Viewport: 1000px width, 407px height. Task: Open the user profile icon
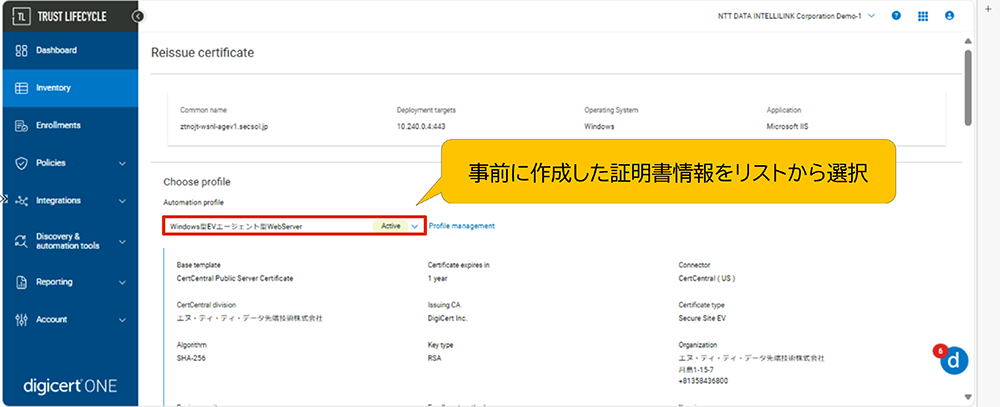[950, 16]
